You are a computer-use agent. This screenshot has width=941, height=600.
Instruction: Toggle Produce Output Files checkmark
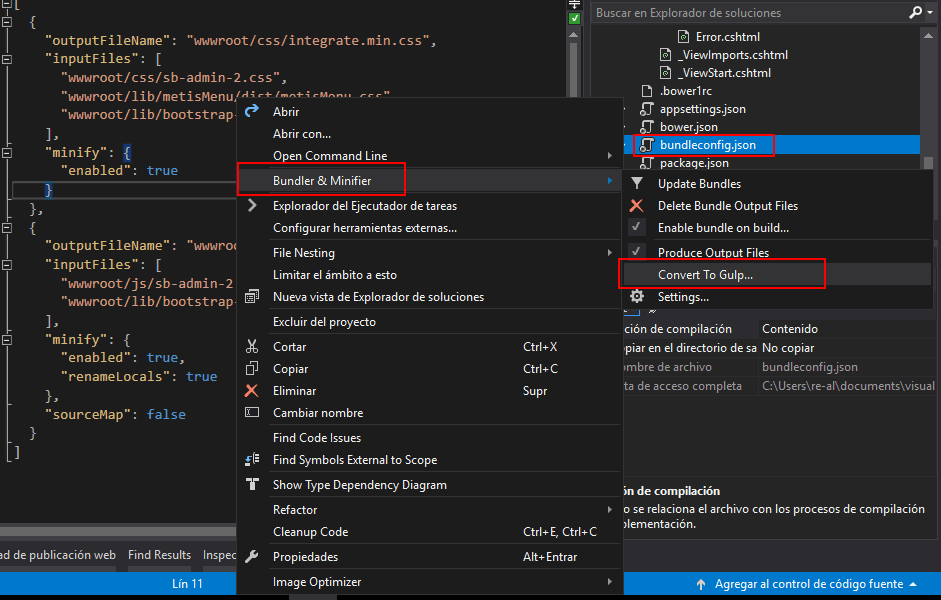(x=636, y=251)
